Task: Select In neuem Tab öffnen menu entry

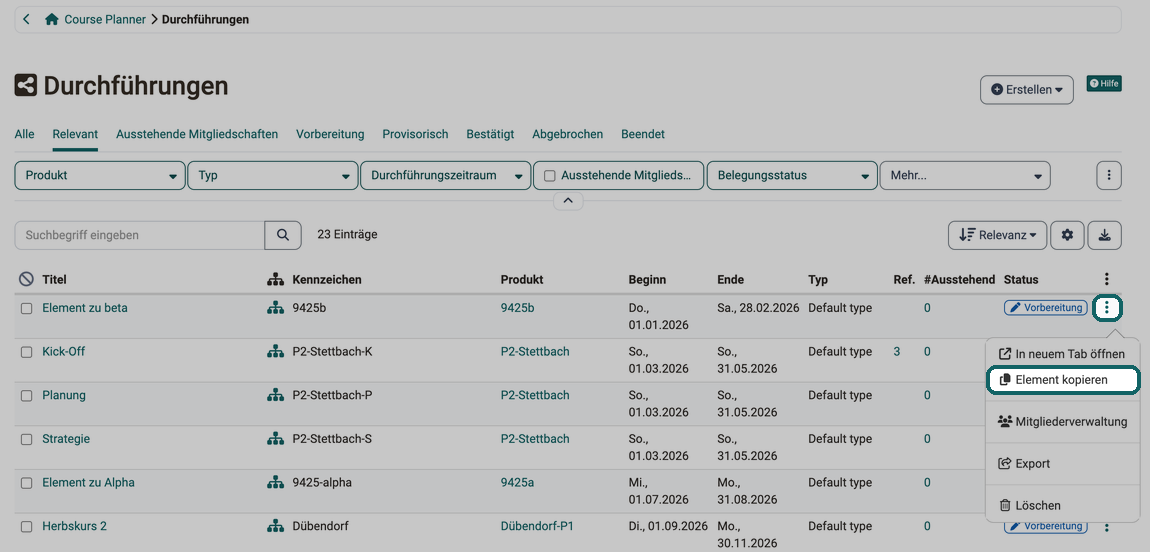Action: point(1062,353)
